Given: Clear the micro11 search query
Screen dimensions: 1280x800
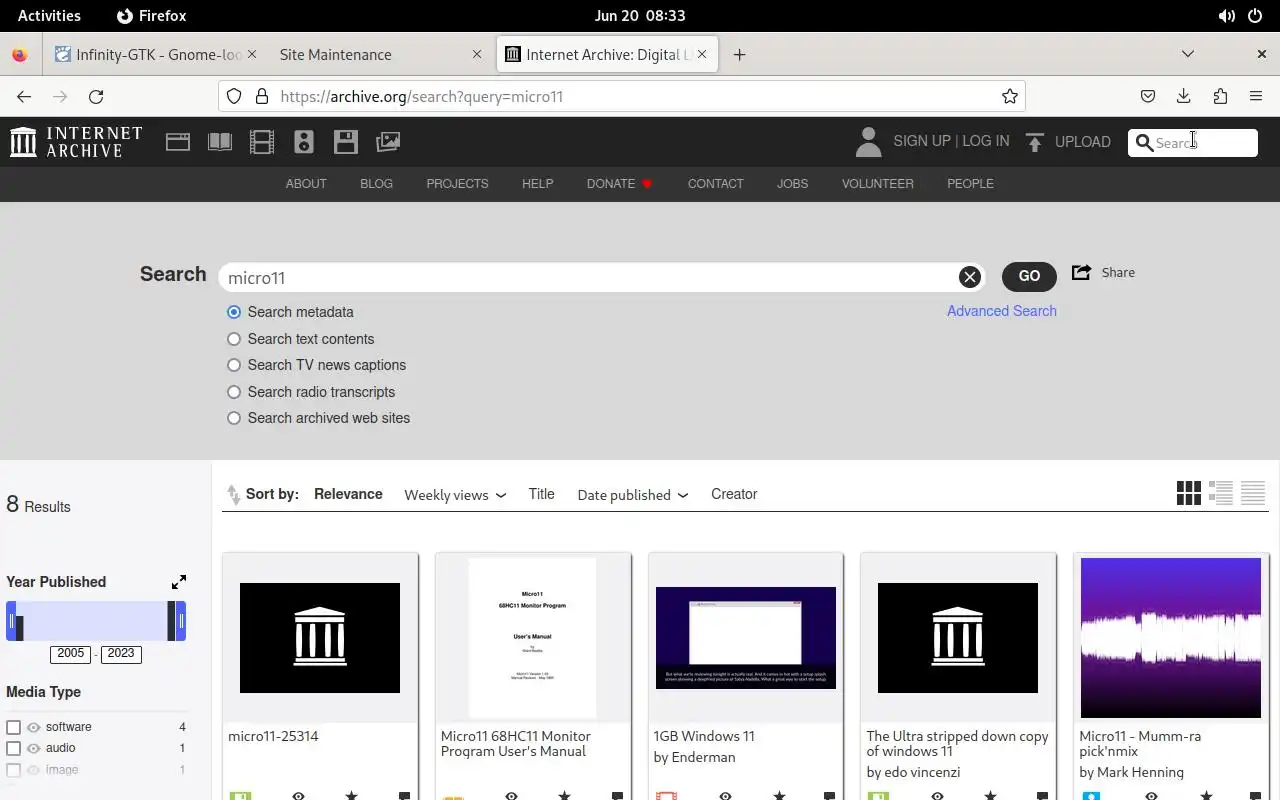Looking at the screenshot, I should (x=969, y=277).
